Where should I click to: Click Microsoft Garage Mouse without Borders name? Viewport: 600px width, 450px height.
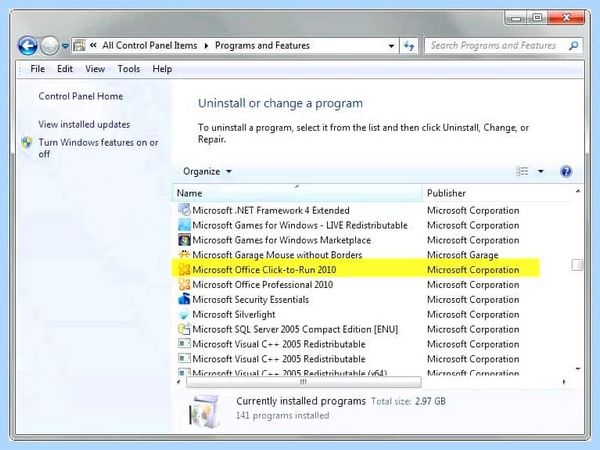coord(277,255)
